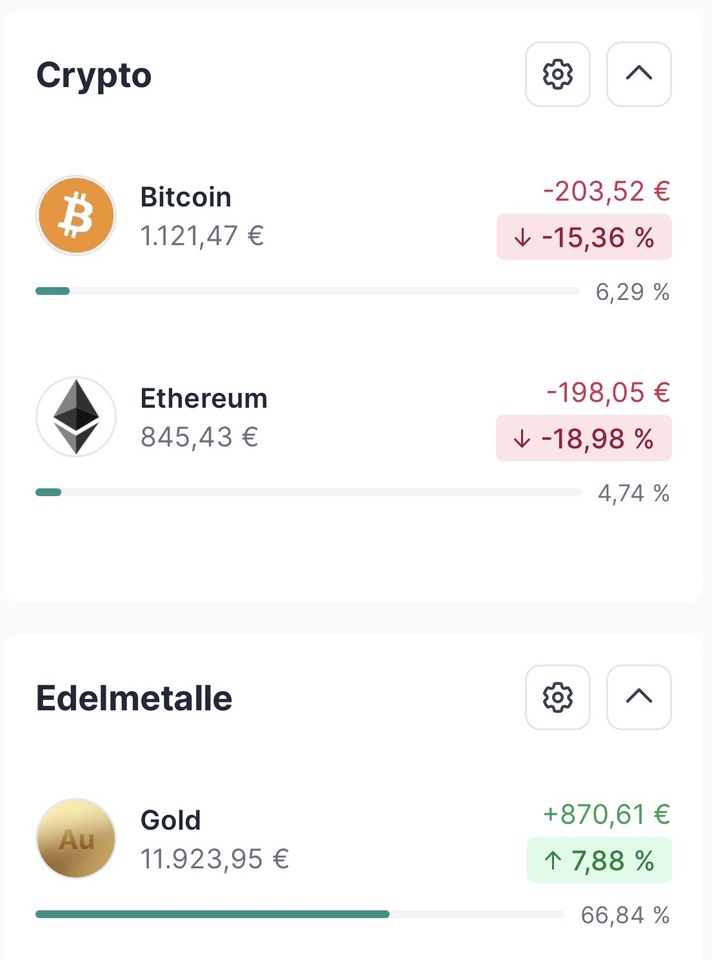Viewport: 712px width, 960px height.
Task: Click Bitcoin -15,36 % loss badge
Action: [584, 237]
